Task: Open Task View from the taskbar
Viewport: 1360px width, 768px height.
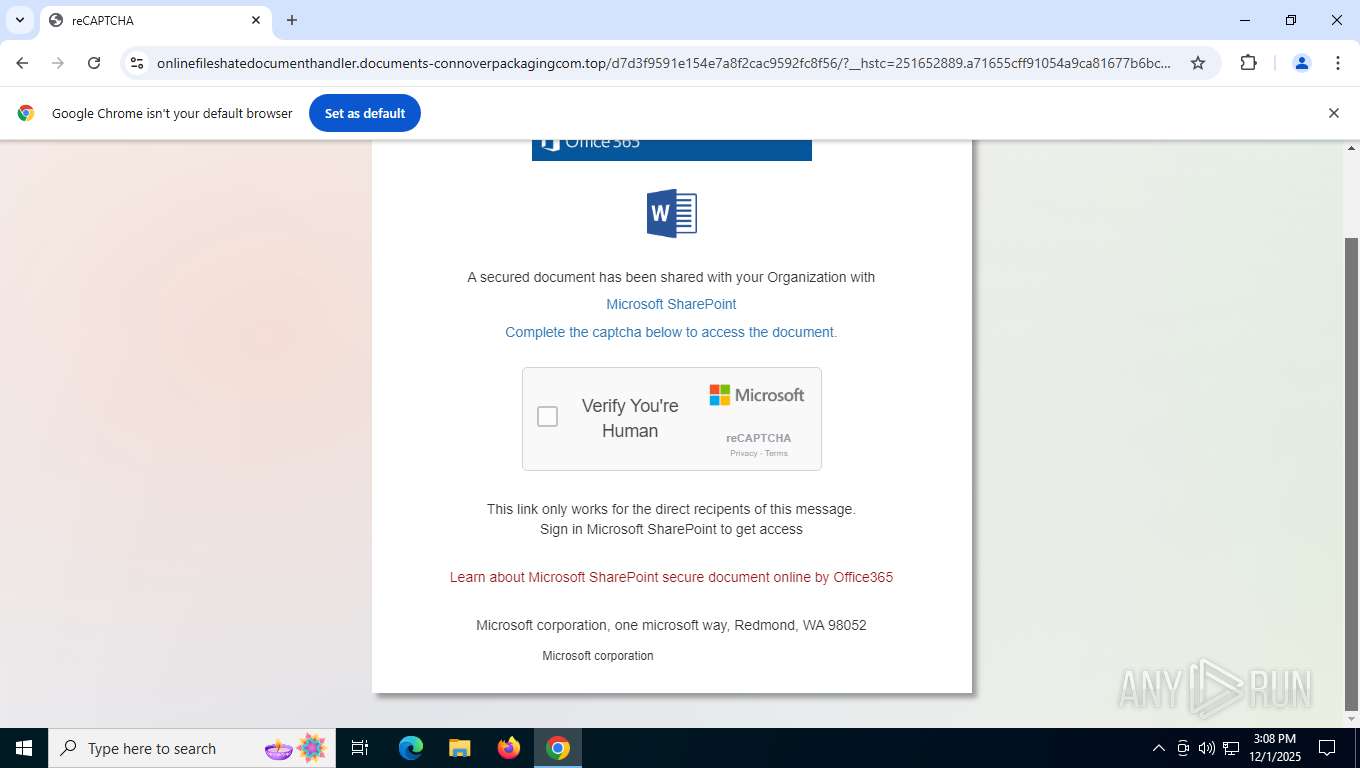Action: 360,748
